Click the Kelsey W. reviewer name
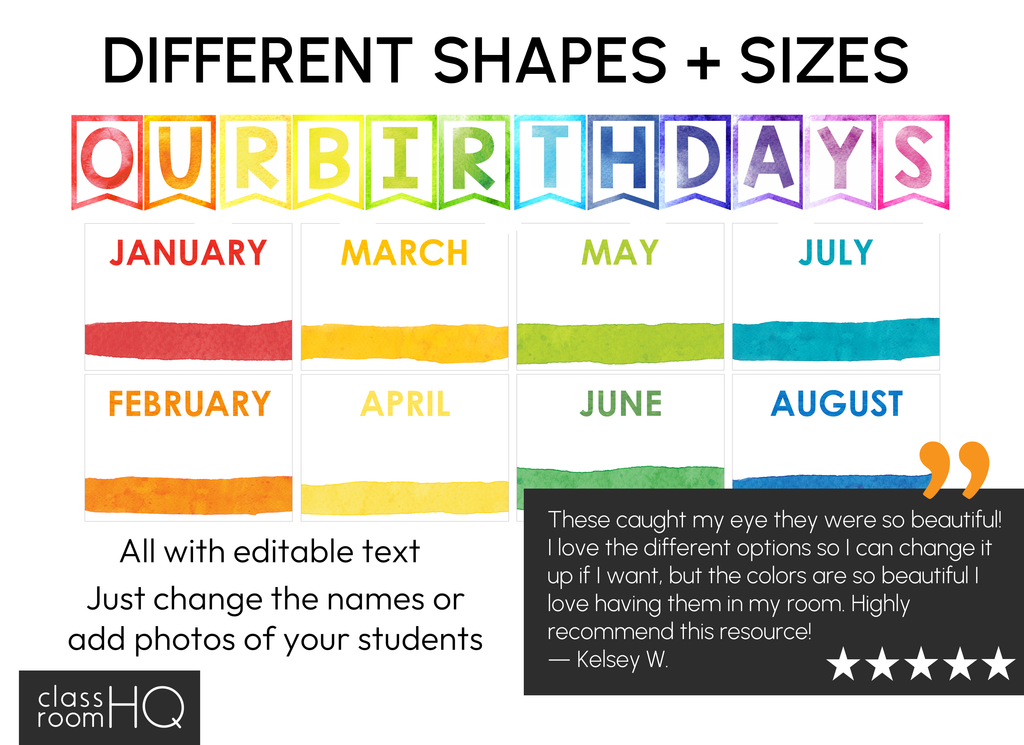 tap(609, 660)
